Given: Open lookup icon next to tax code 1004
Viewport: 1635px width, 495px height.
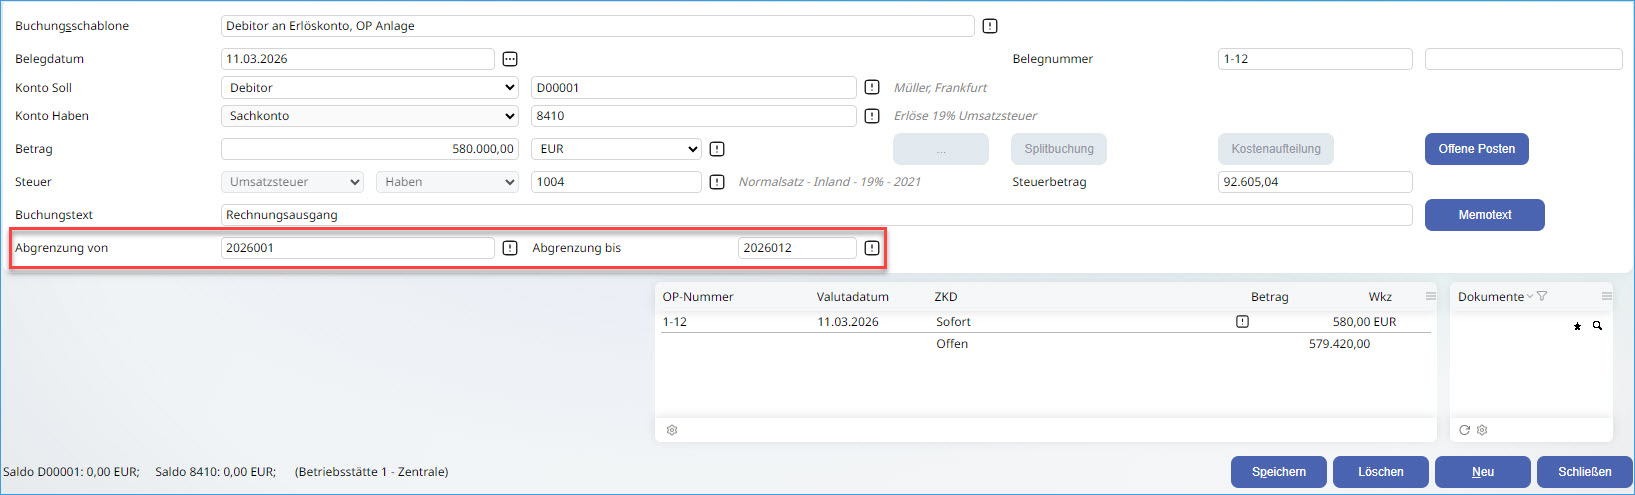Looking at the screenshot, I should coord(717,182).
